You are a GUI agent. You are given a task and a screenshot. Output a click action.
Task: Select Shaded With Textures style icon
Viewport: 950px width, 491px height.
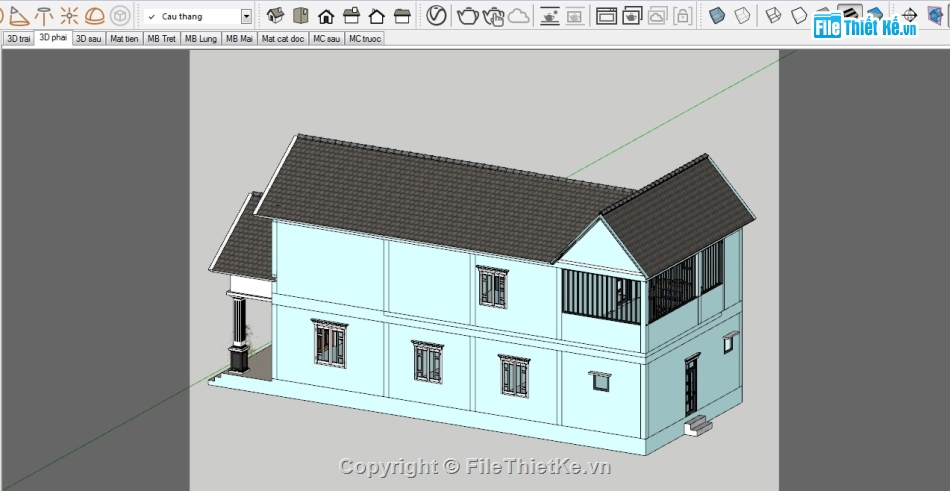pos(850,13)
